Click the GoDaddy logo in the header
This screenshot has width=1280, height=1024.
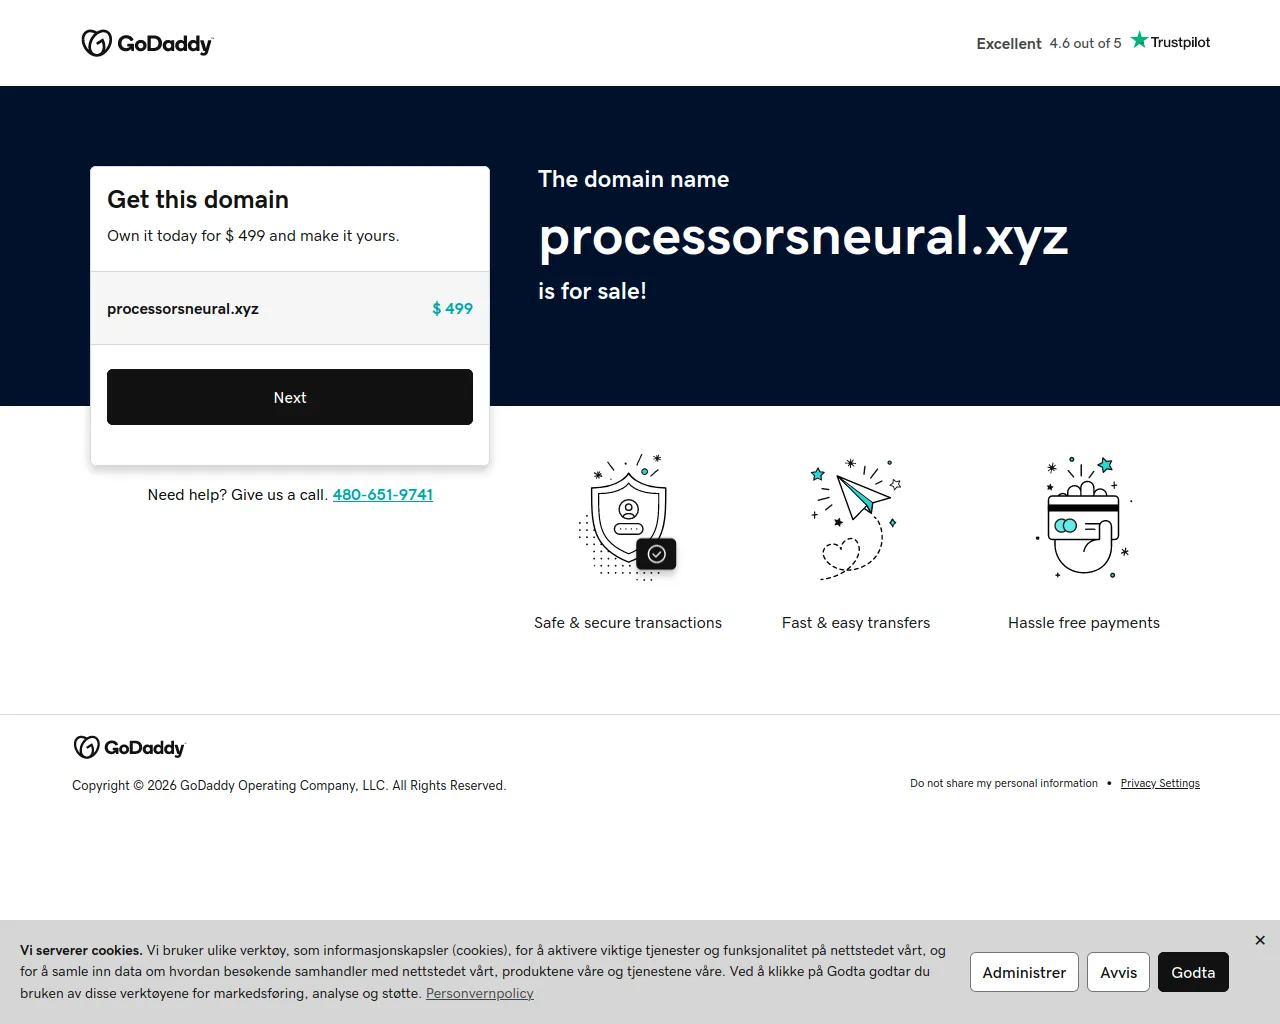pos(147,43)
